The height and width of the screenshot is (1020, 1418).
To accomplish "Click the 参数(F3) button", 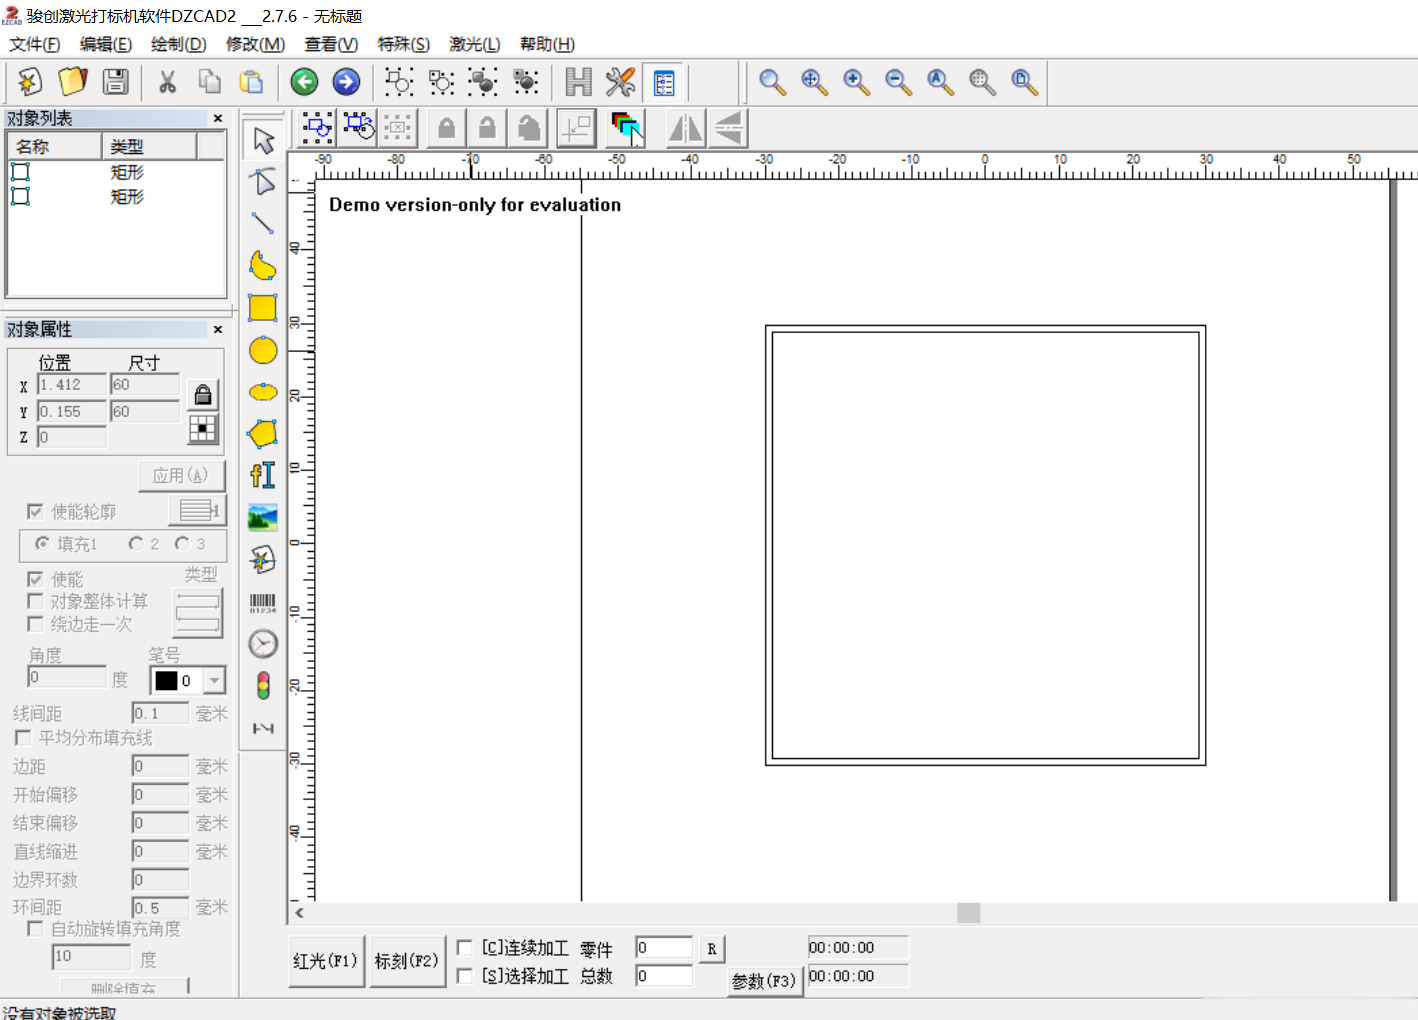I will coord(765,981).
